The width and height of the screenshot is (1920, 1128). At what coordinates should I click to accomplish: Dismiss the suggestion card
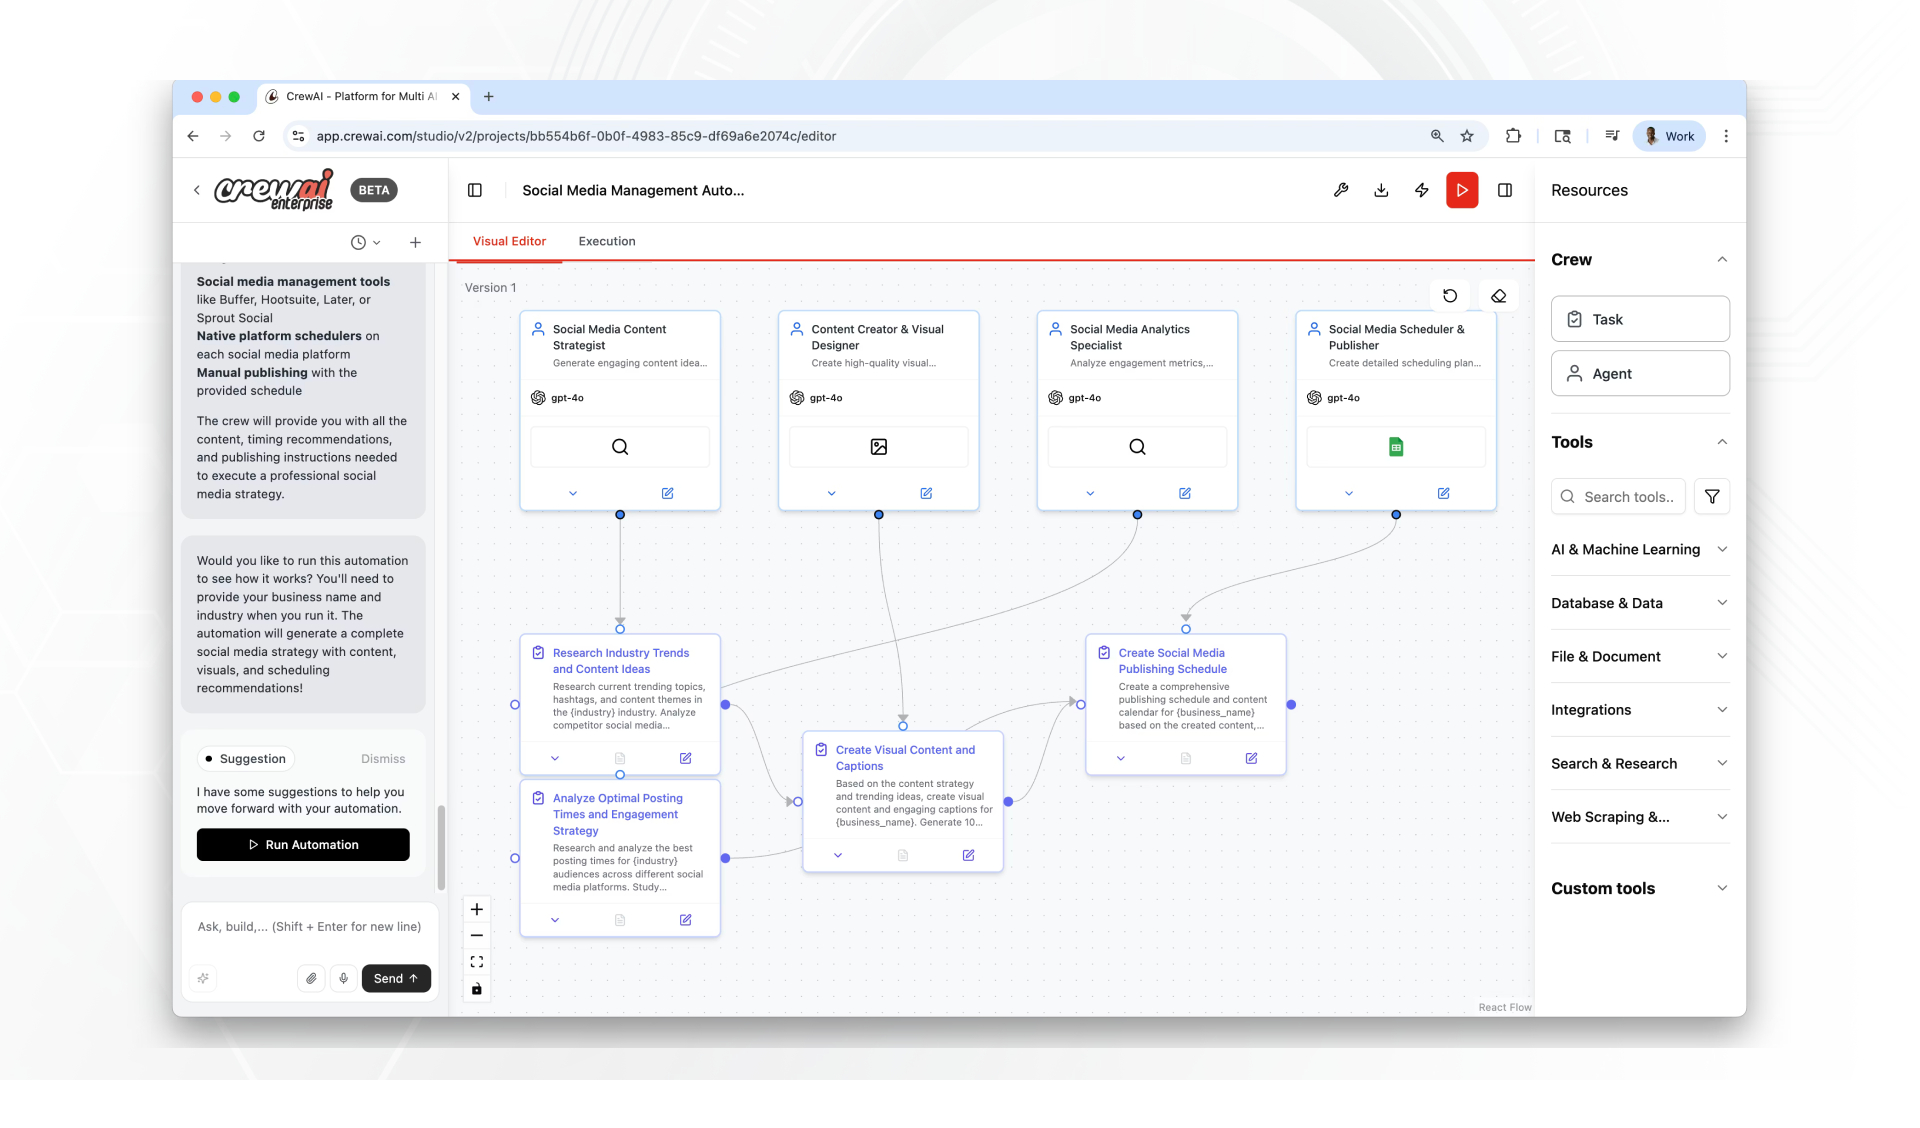pos(383,759)
